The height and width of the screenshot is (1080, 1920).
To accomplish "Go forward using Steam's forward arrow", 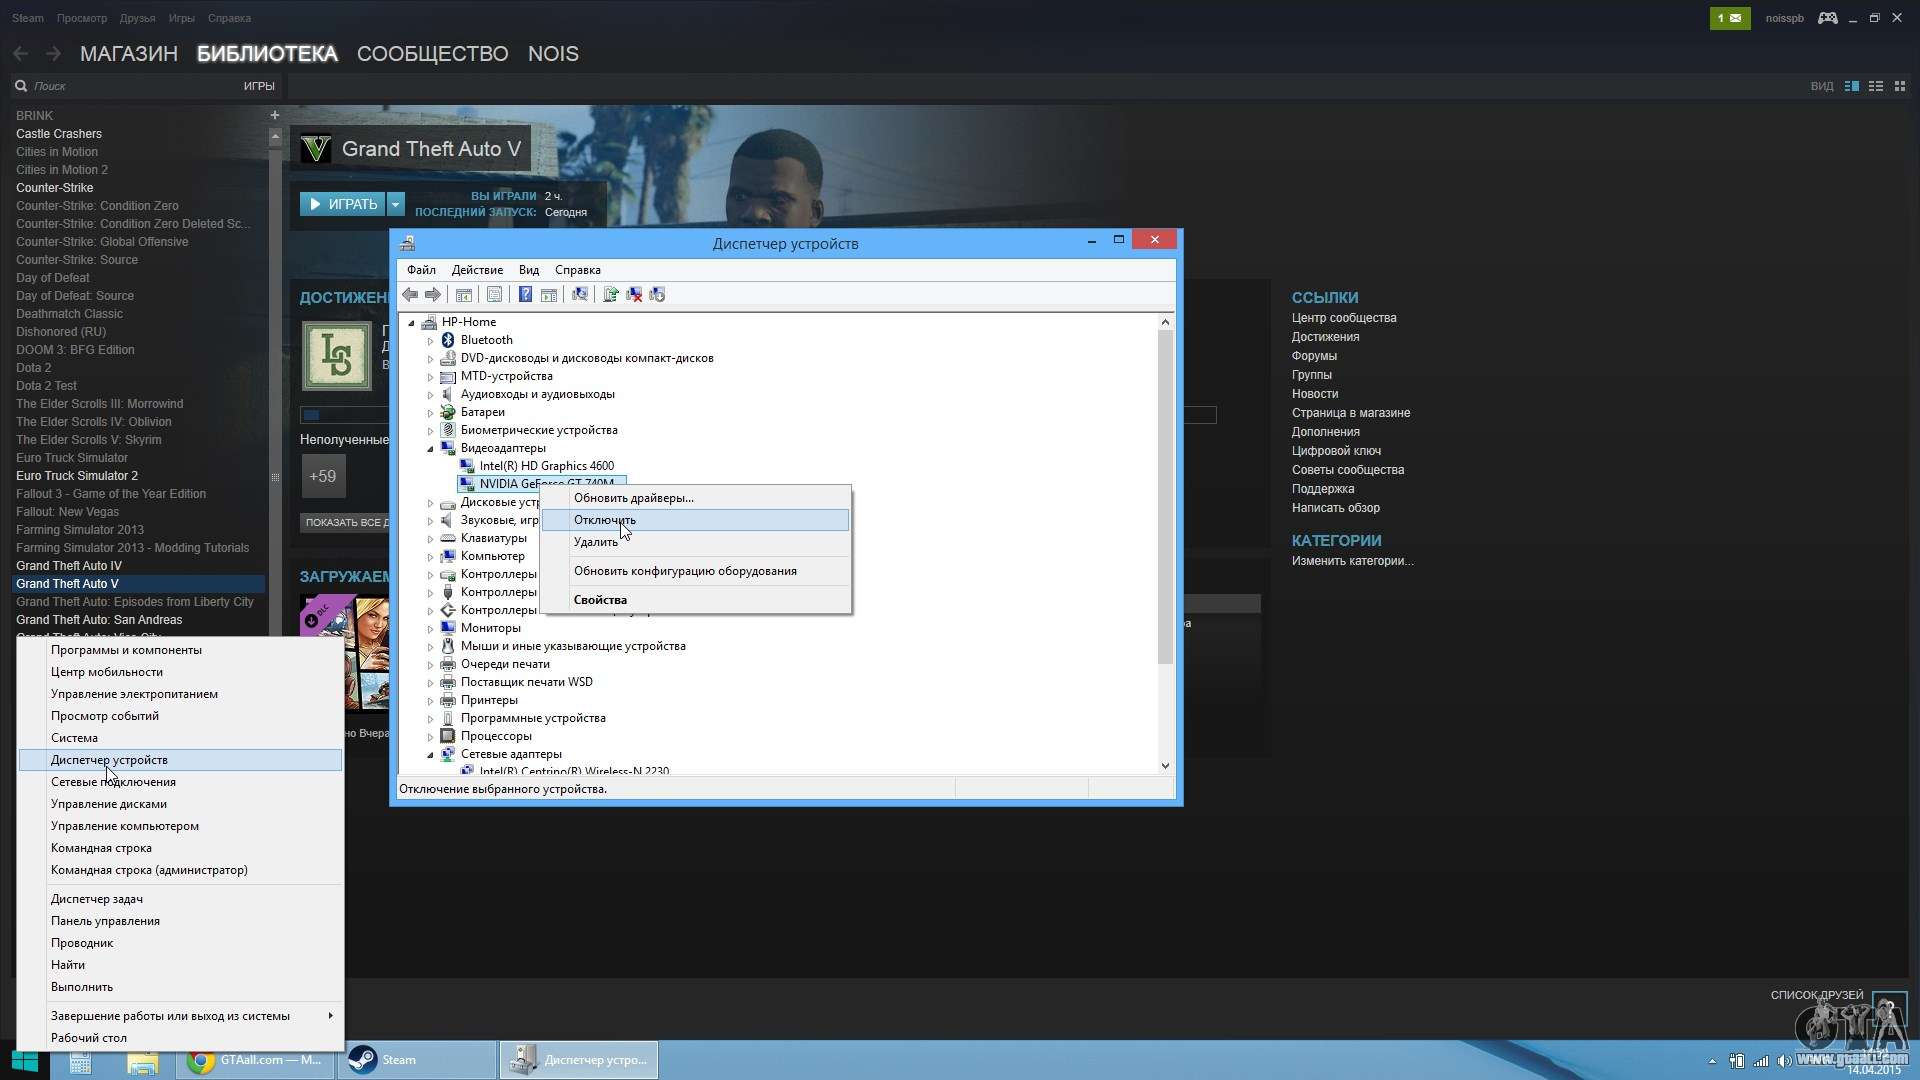I will 54,53.
